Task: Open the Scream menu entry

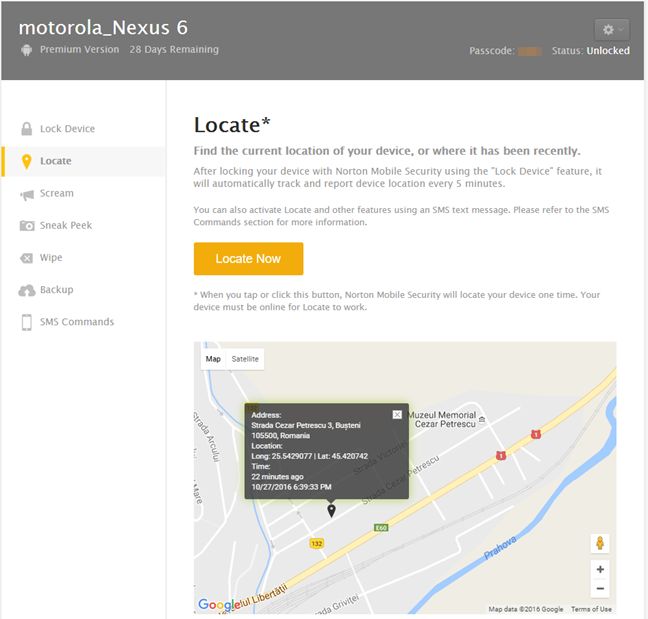Action: (x=83, y=193)
